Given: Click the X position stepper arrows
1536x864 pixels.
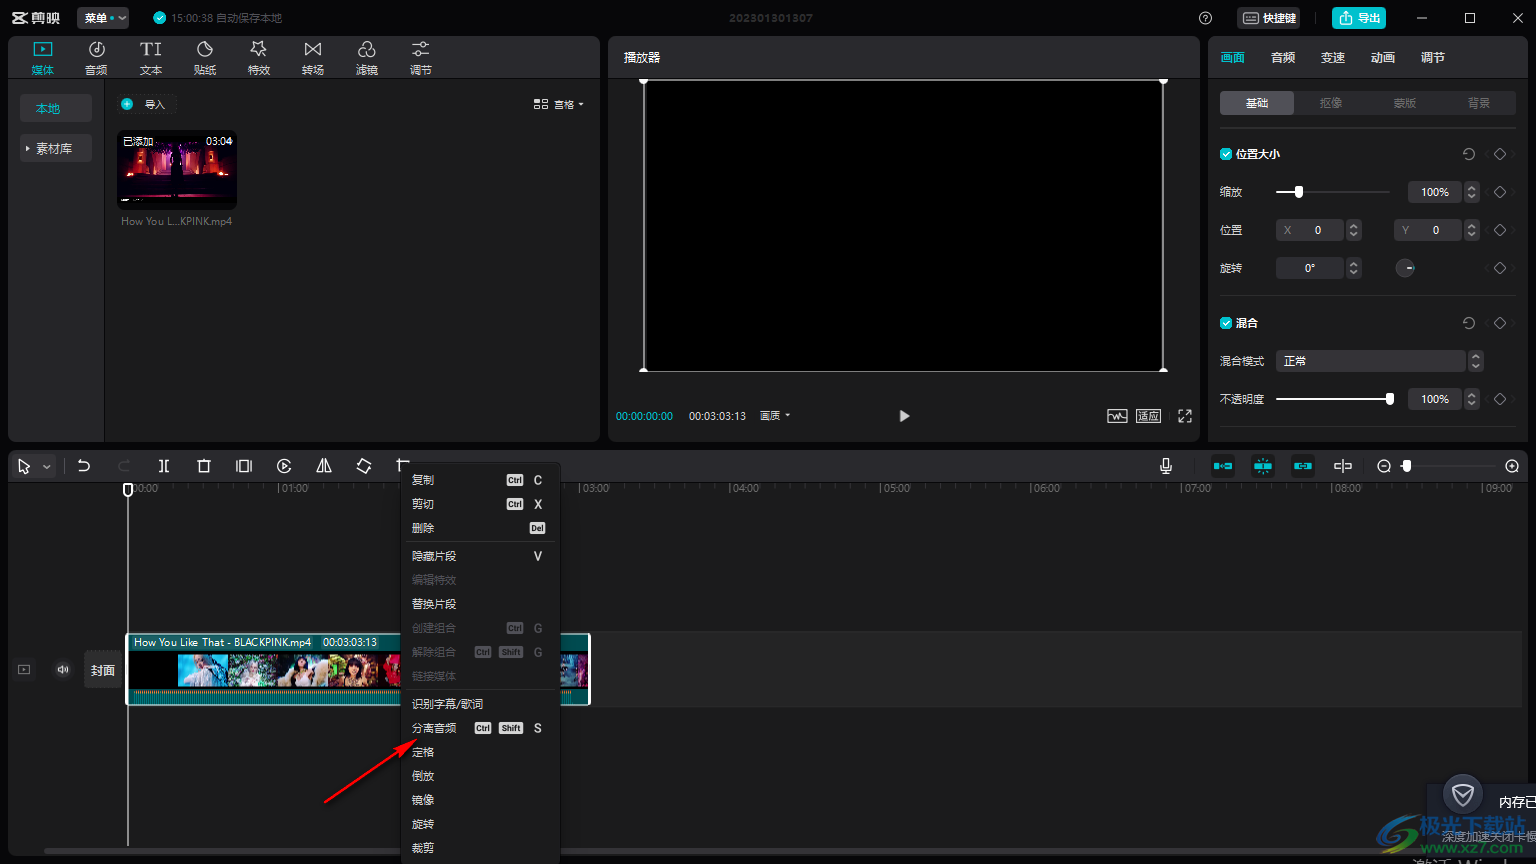Looking at the screenshot, I should [1354, 230].
